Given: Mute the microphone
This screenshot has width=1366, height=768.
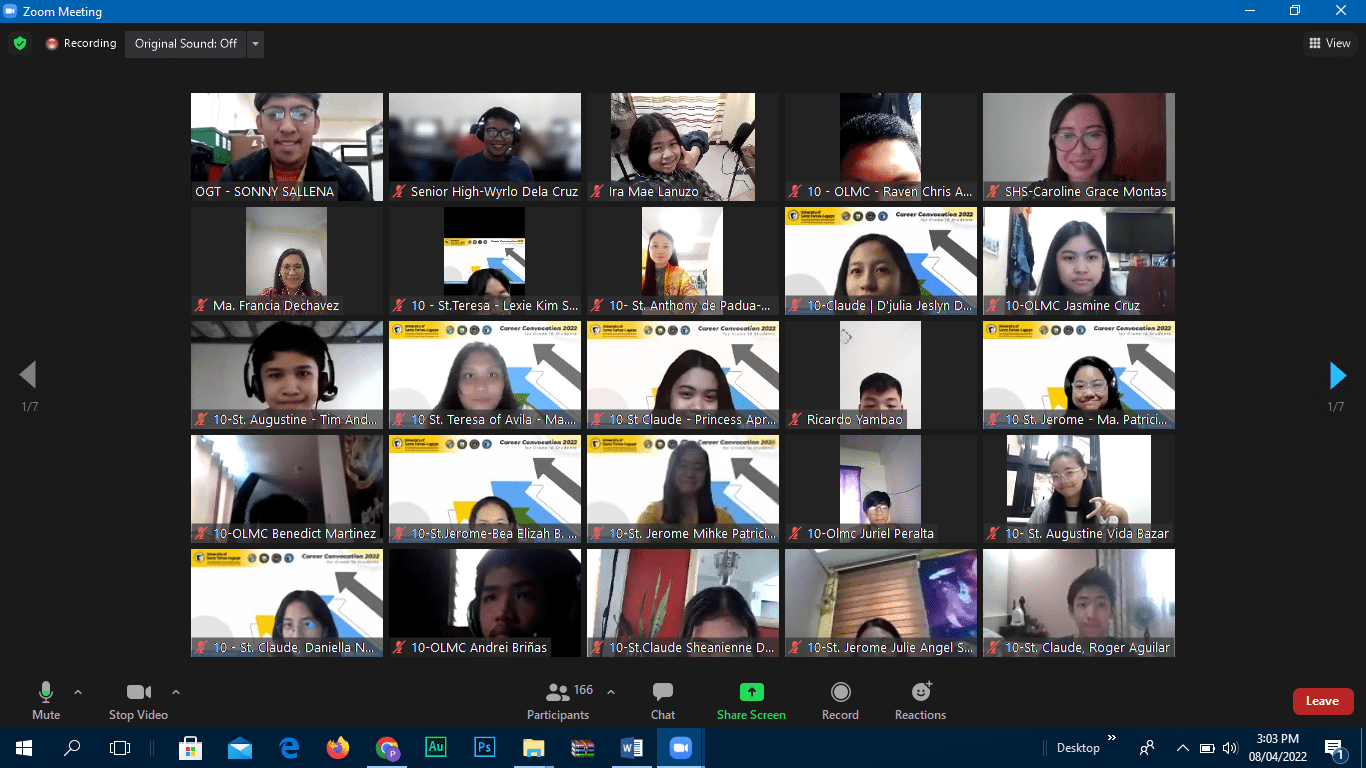Looking at the screenshot, I should (x=46, y=700).
